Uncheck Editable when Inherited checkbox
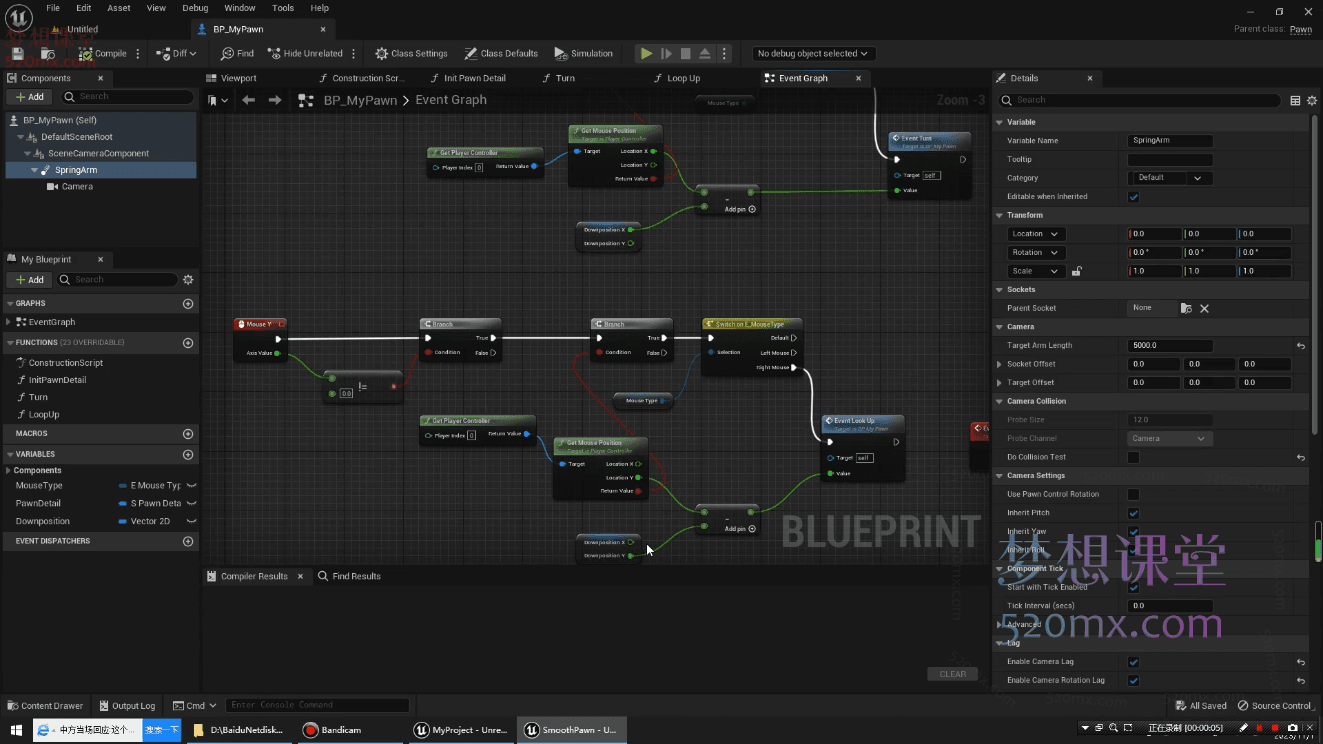 click(1133, 197)
